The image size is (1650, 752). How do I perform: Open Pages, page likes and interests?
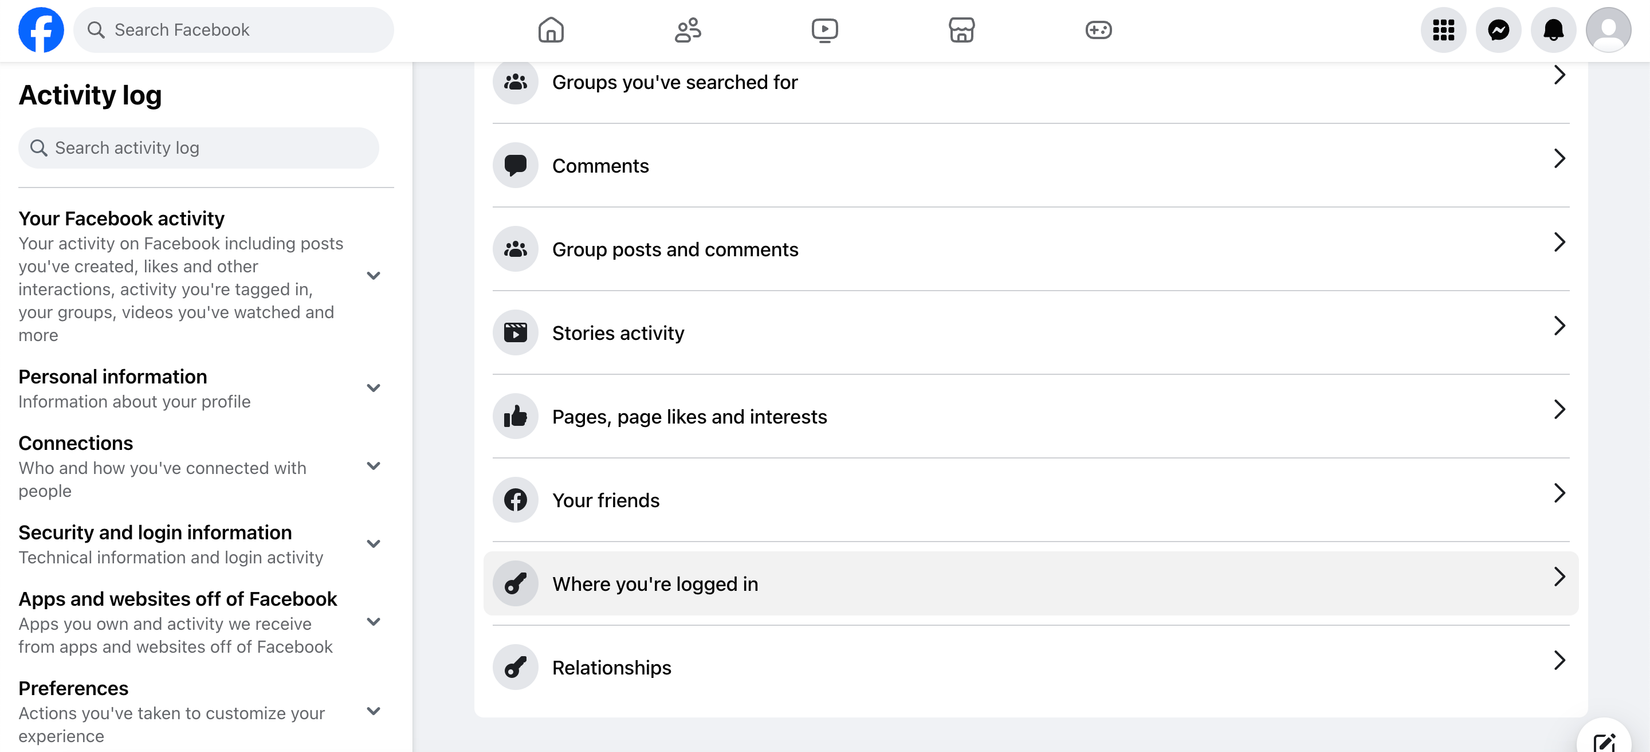(1030, 417)
